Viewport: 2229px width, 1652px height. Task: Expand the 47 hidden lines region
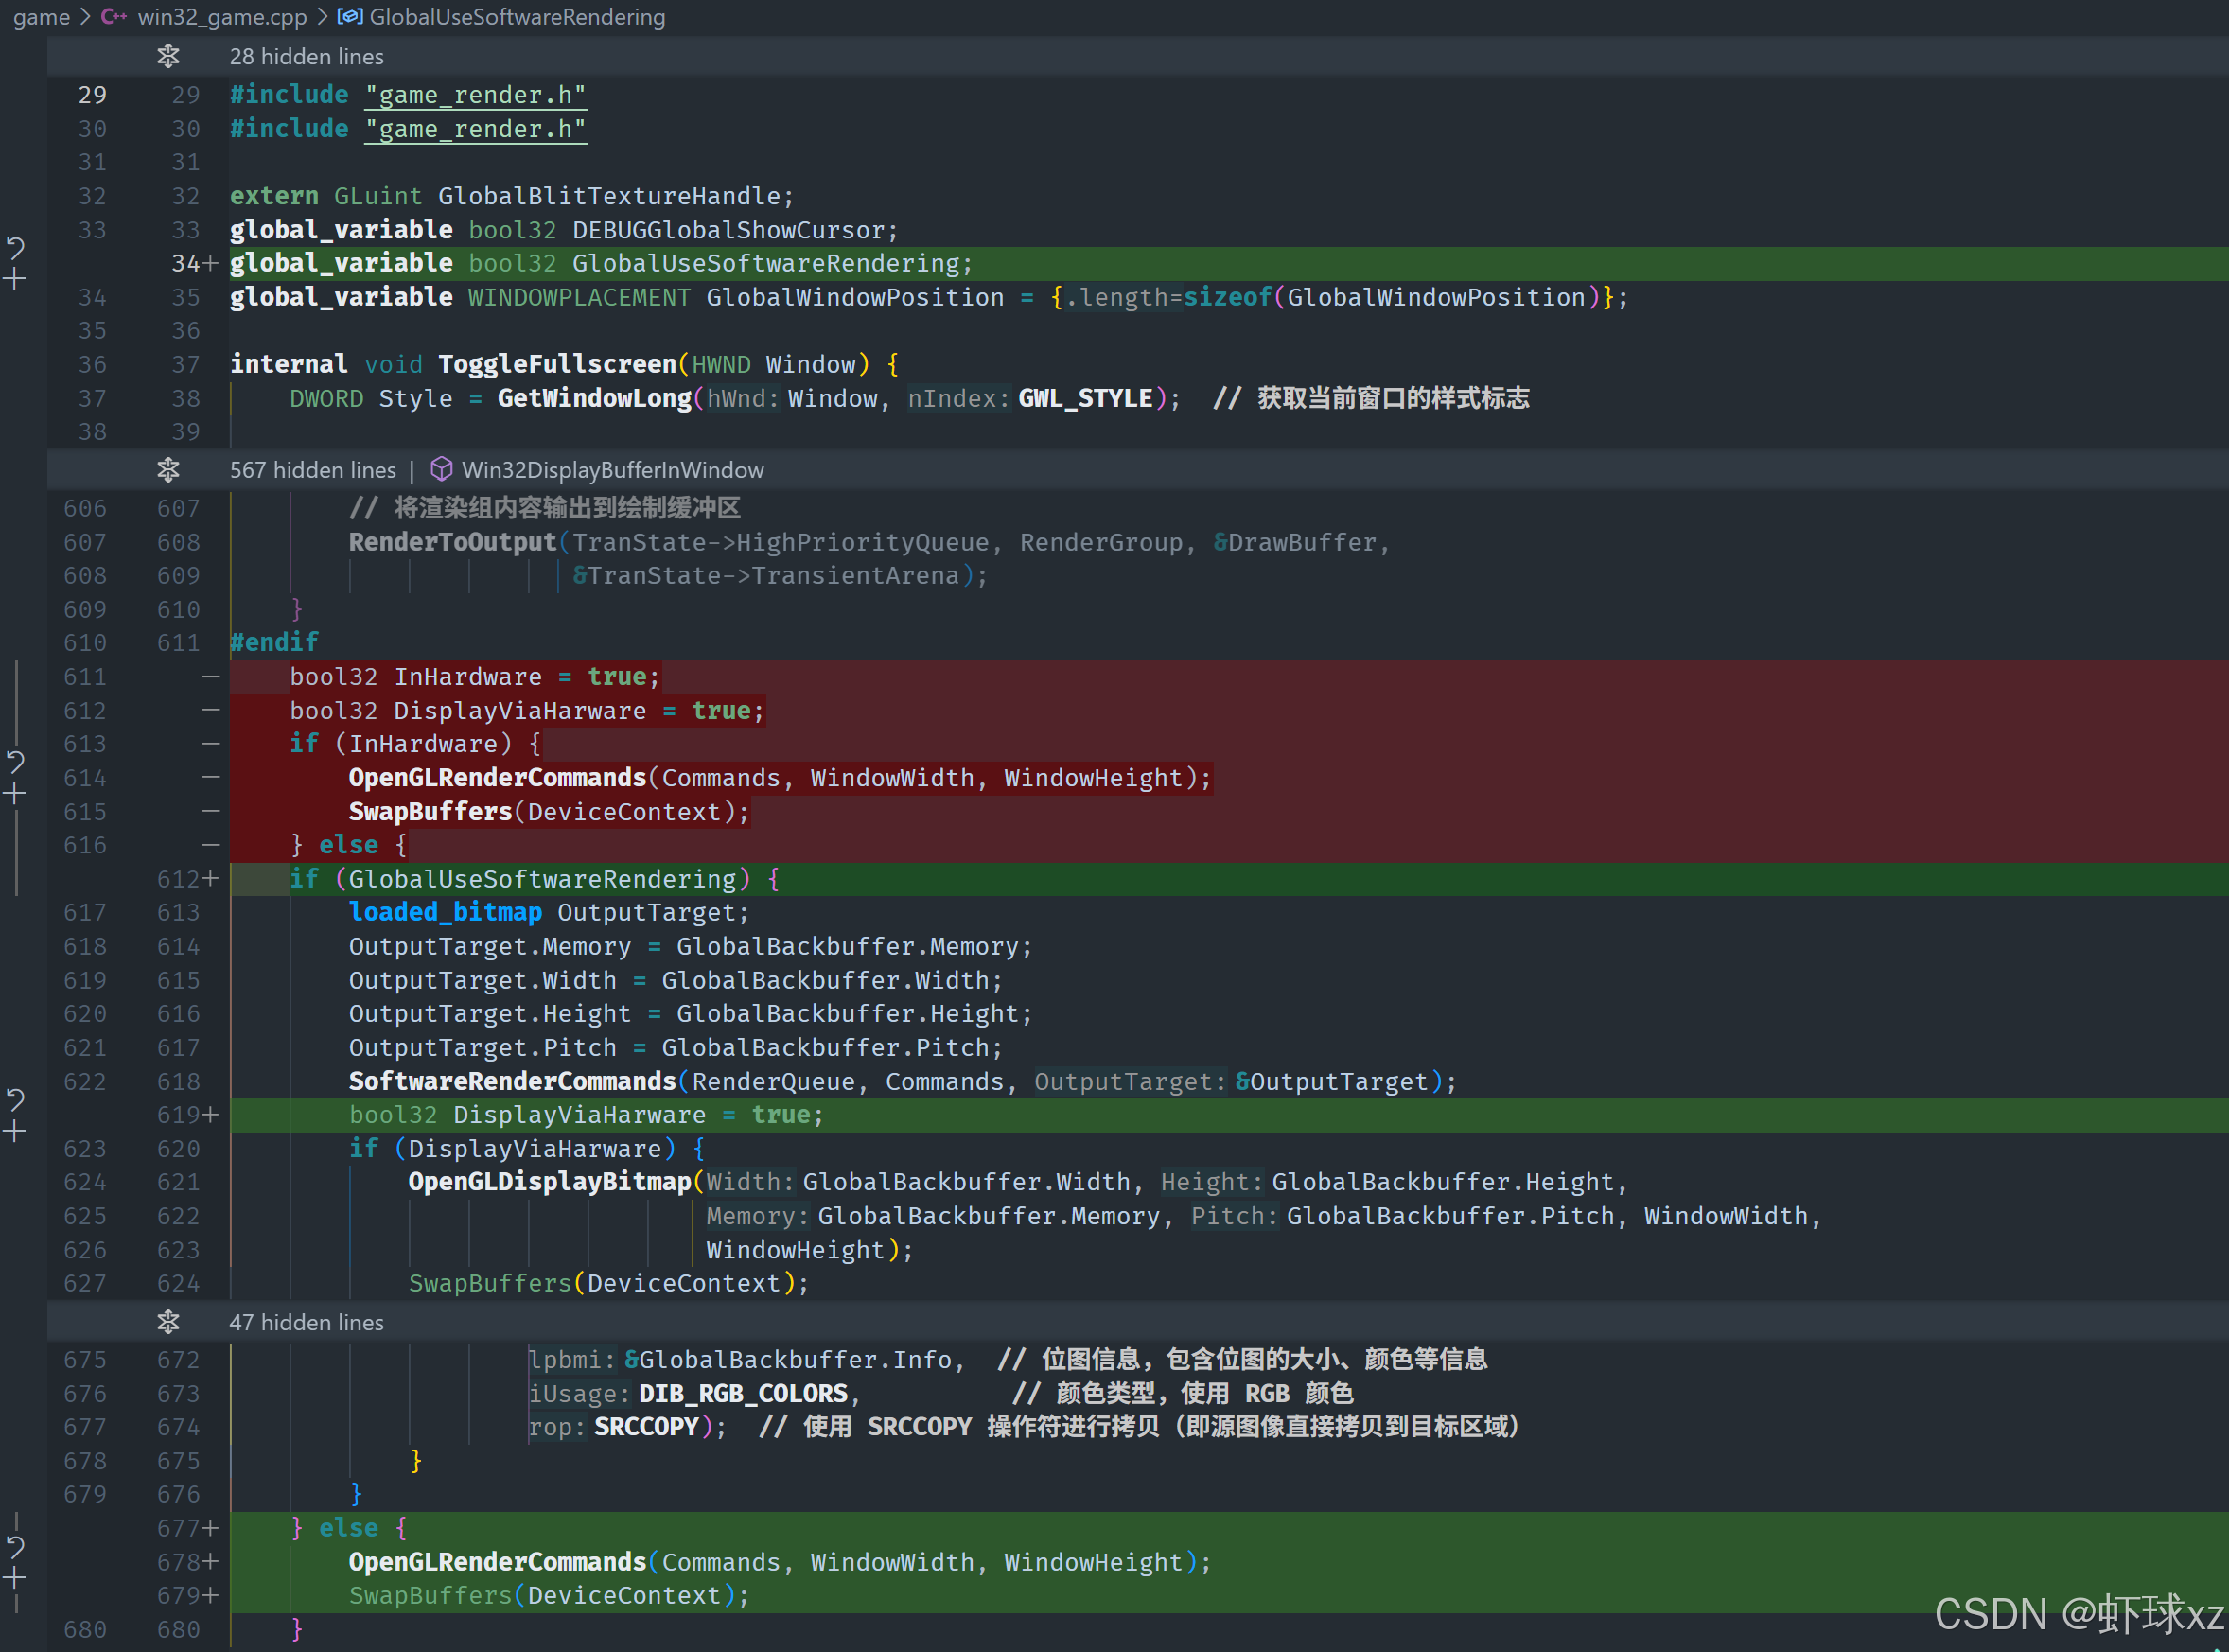point(168,1322)
